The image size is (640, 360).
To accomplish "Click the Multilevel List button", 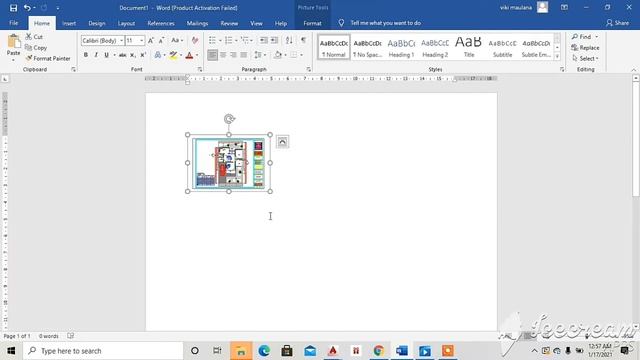I will point(245,40).
